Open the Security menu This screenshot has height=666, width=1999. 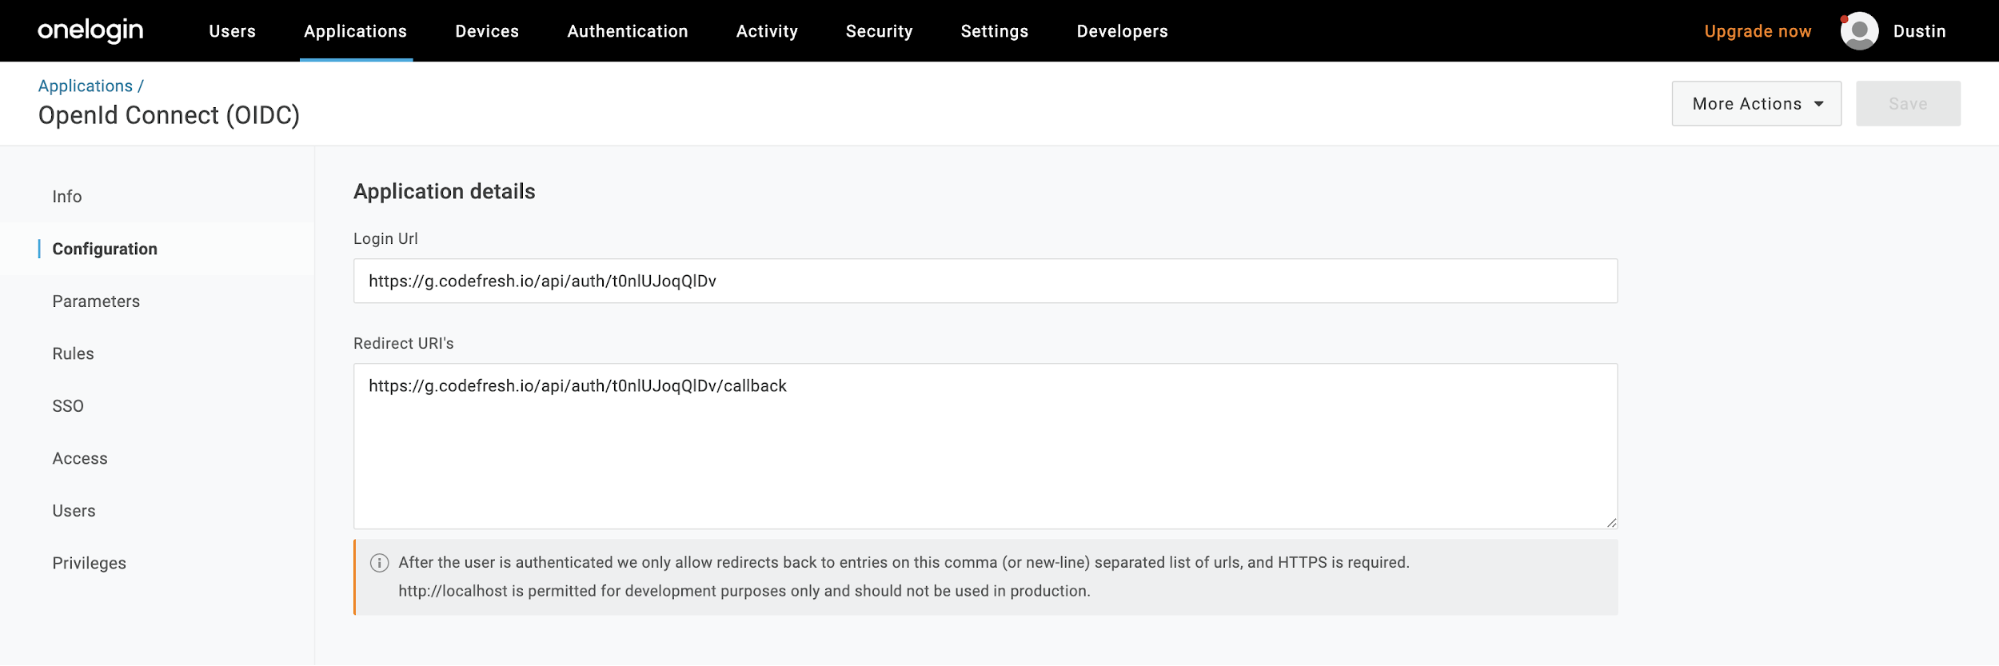(x=879, y=31)
